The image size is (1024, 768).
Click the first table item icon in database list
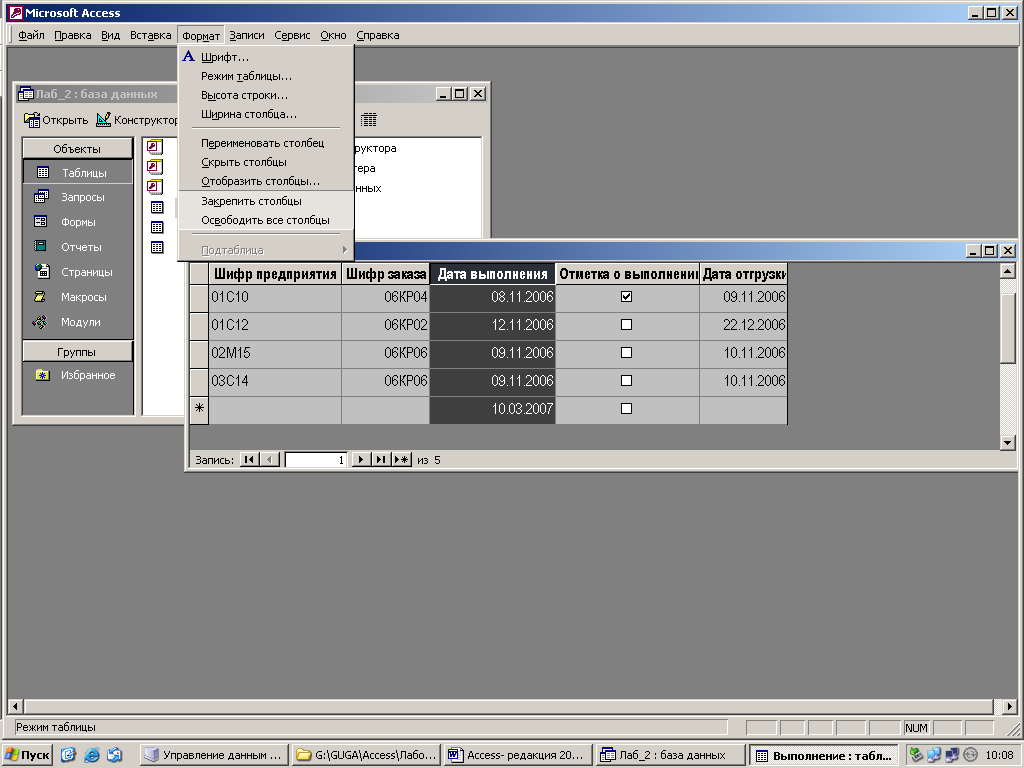[x=157, y=207]
